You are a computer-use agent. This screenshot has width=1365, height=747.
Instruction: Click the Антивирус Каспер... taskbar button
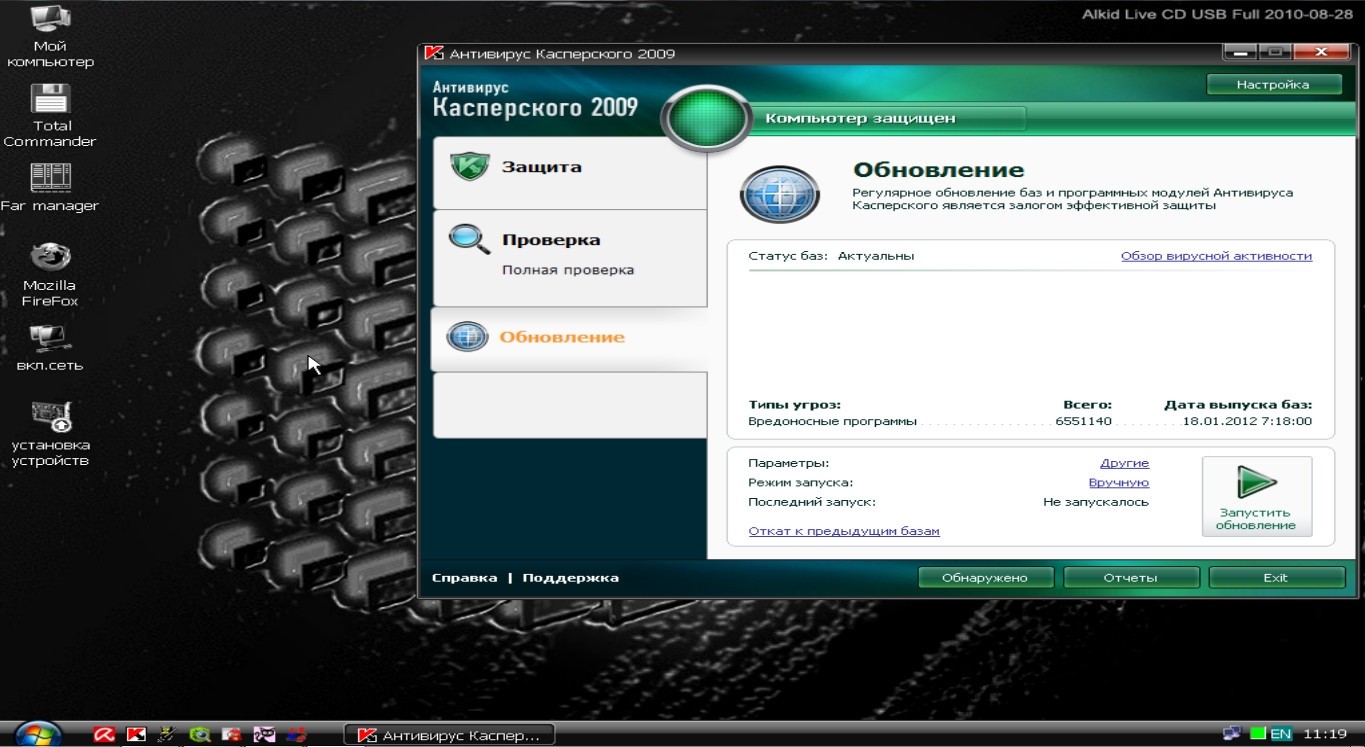(x=448, y=735)
